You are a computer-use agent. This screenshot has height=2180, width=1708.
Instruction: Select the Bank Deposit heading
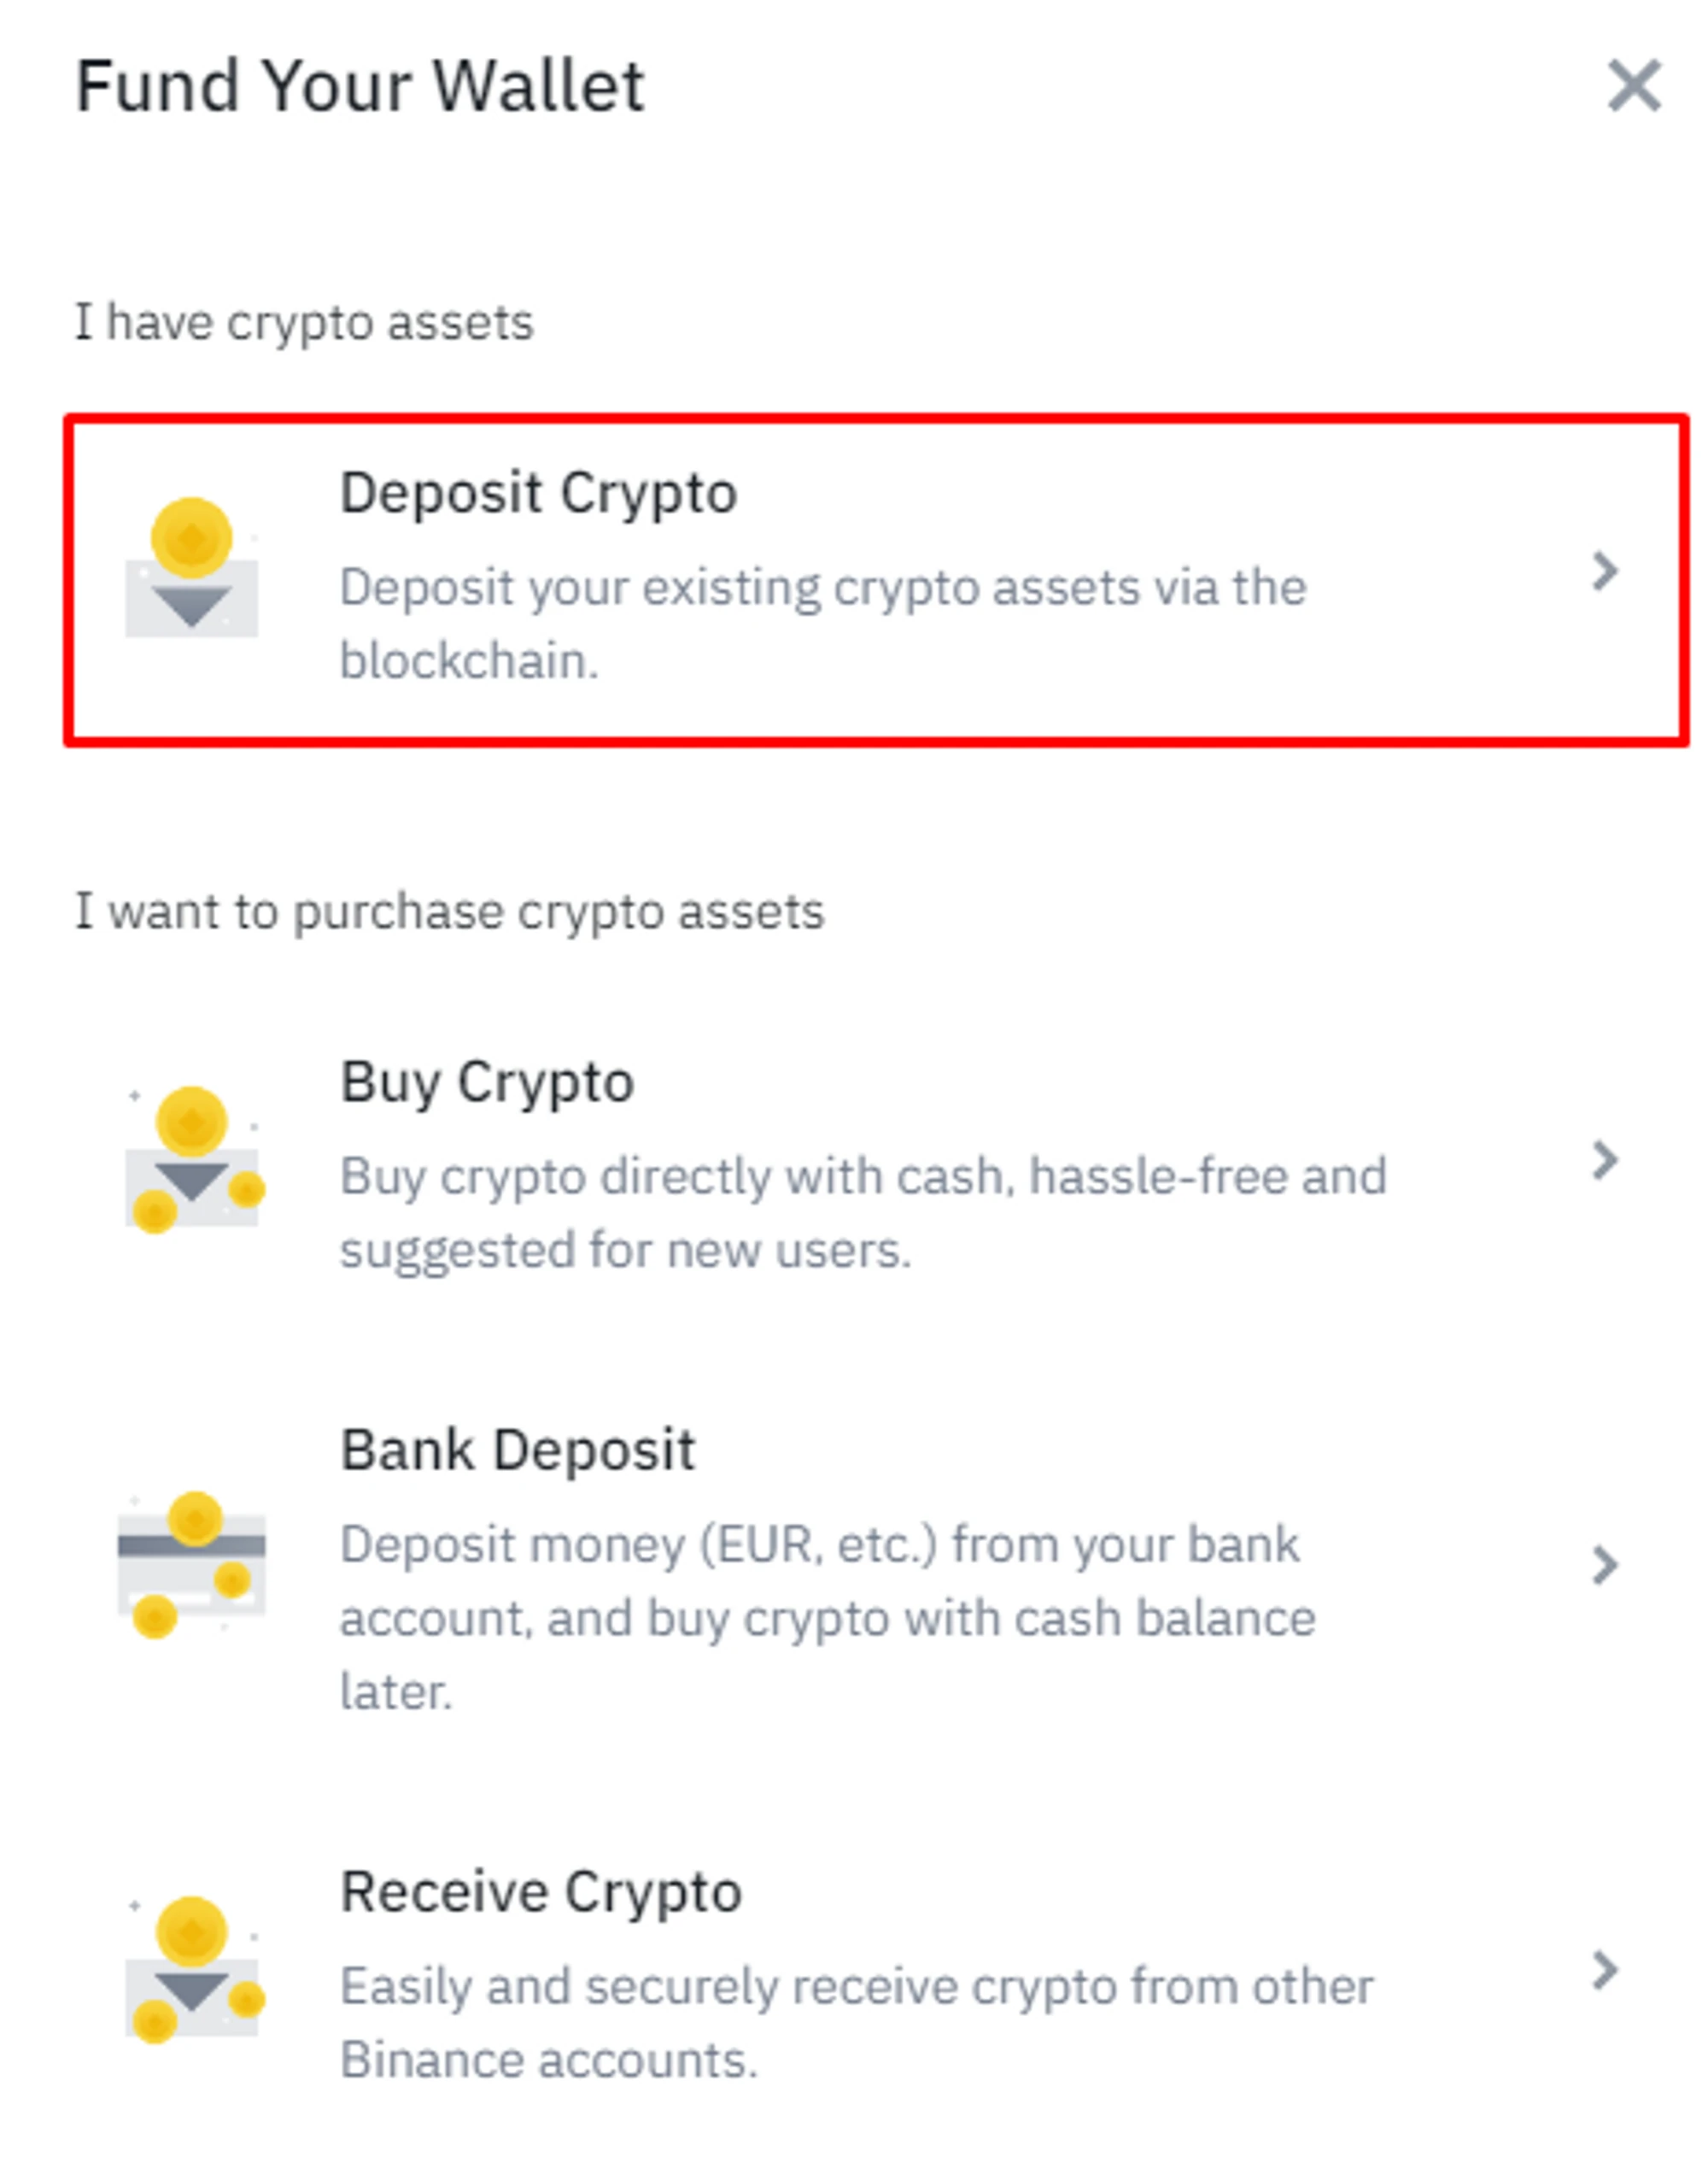(x=517, y=1450)
